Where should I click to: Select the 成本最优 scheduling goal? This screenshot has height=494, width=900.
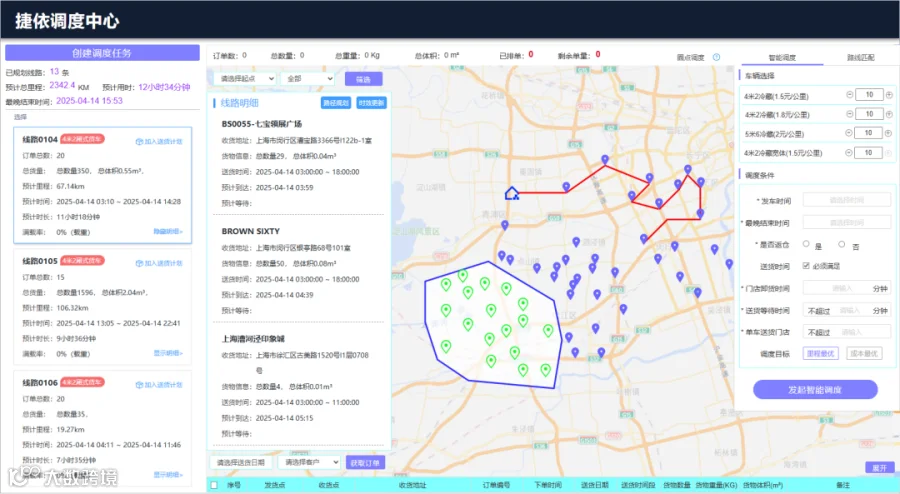tap(864, 353)
